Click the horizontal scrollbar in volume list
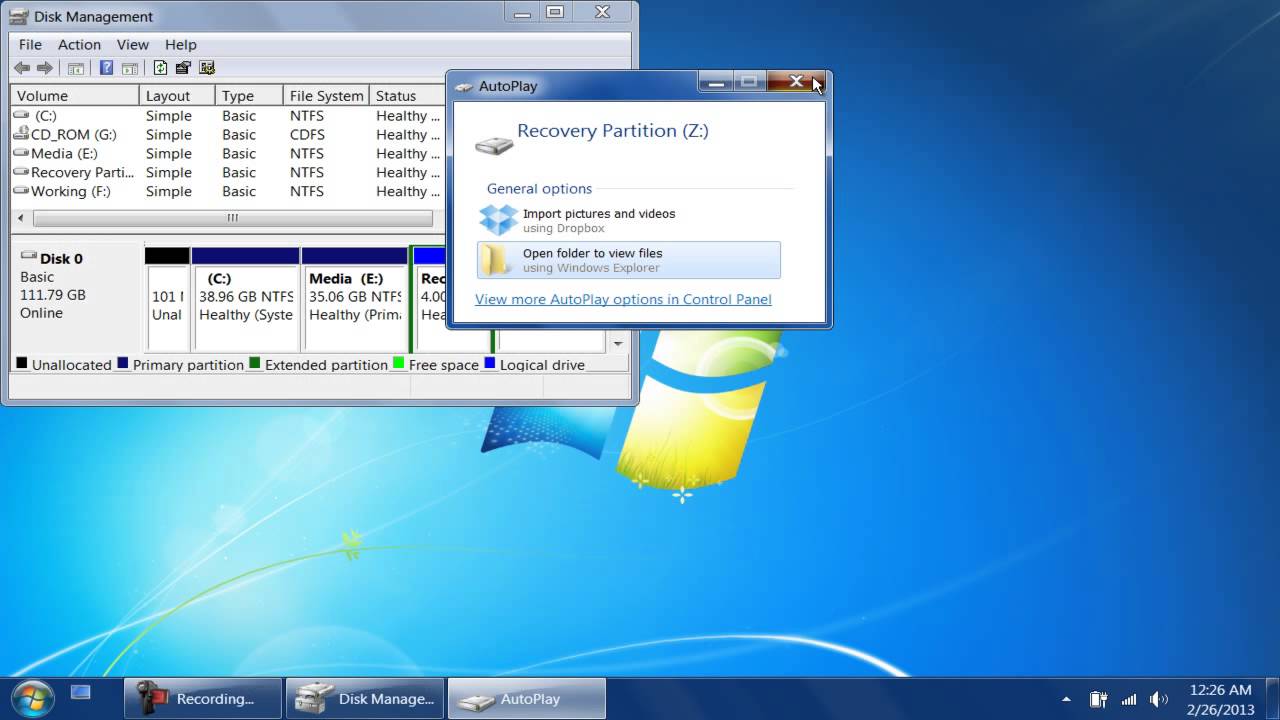Image resolution: width=1280 pixels, height=720 pixels. pyautogui.click(x=233, y=218)
